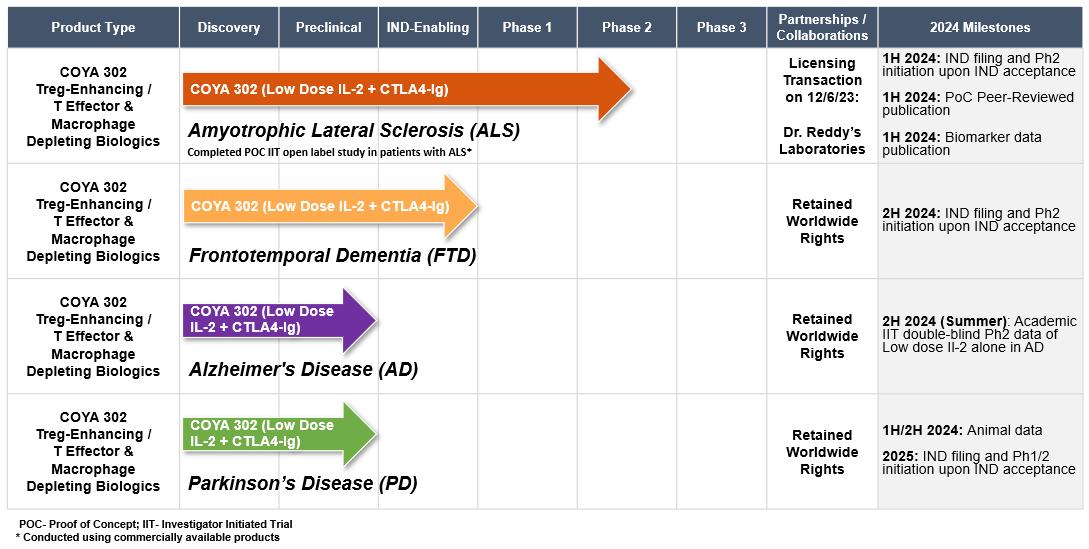Select the Frontotemporal Dementia (FTD) title

[x=332, y=255]
